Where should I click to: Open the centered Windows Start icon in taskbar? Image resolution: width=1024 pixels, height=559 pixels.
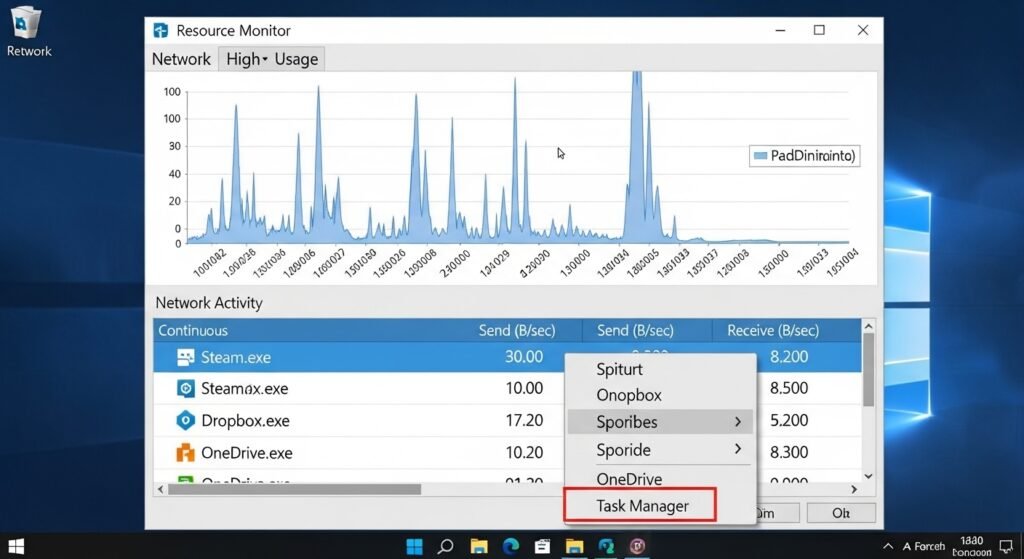point(413,546)
